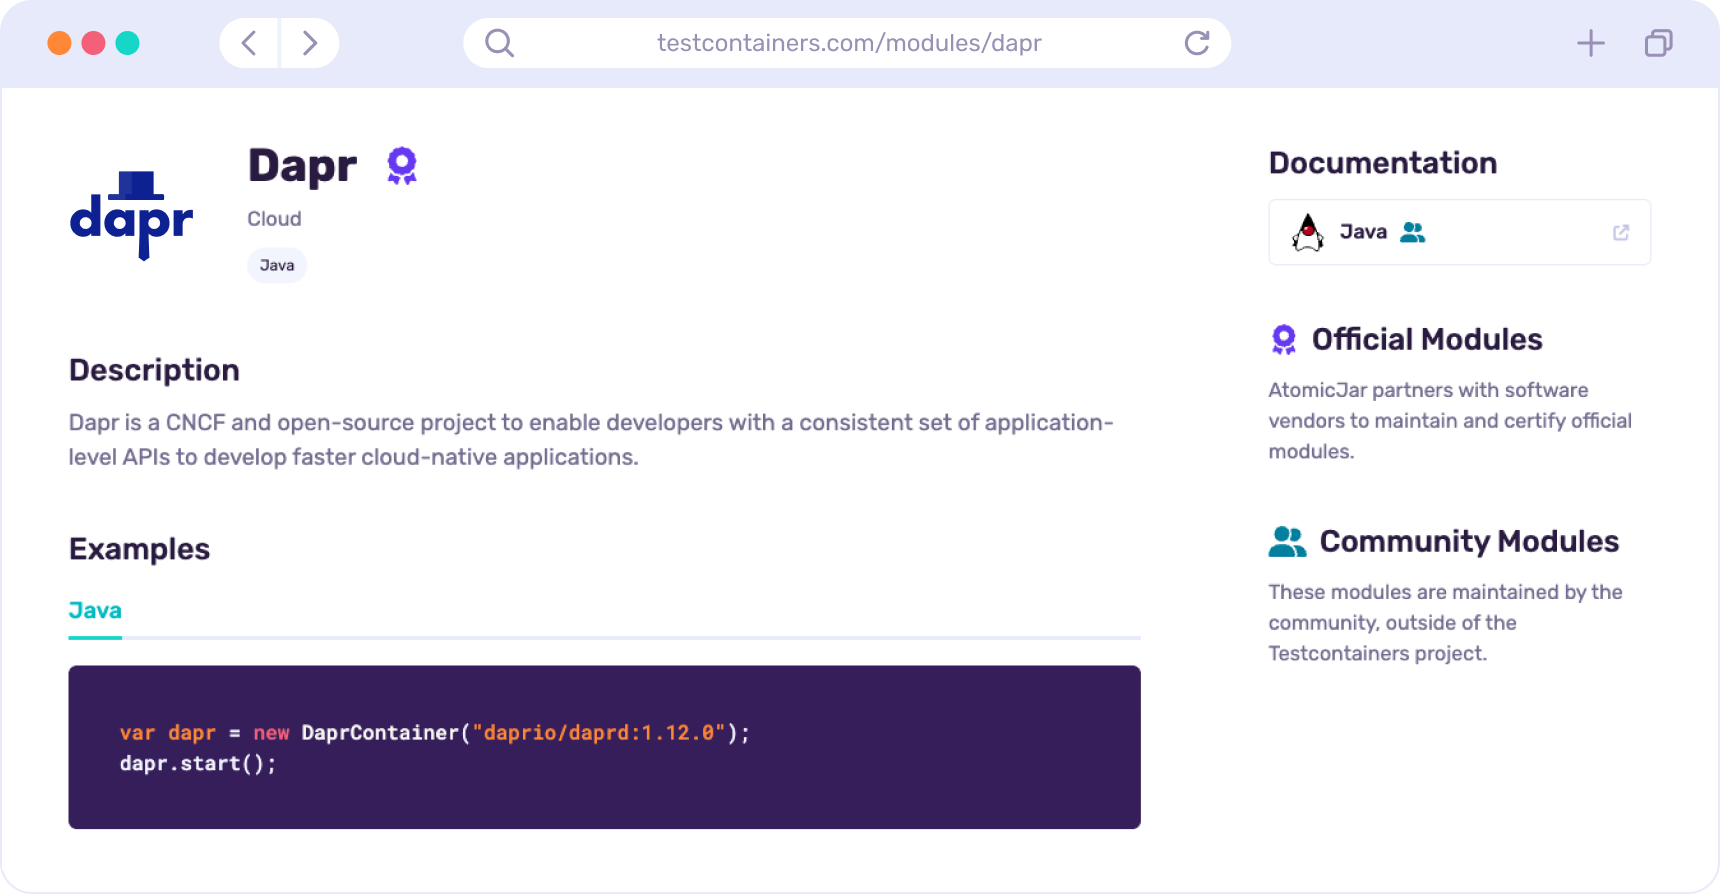Click the community maintained modules description text
The width and height of the screenshot is (1720, 894).
pos(1445,623)
